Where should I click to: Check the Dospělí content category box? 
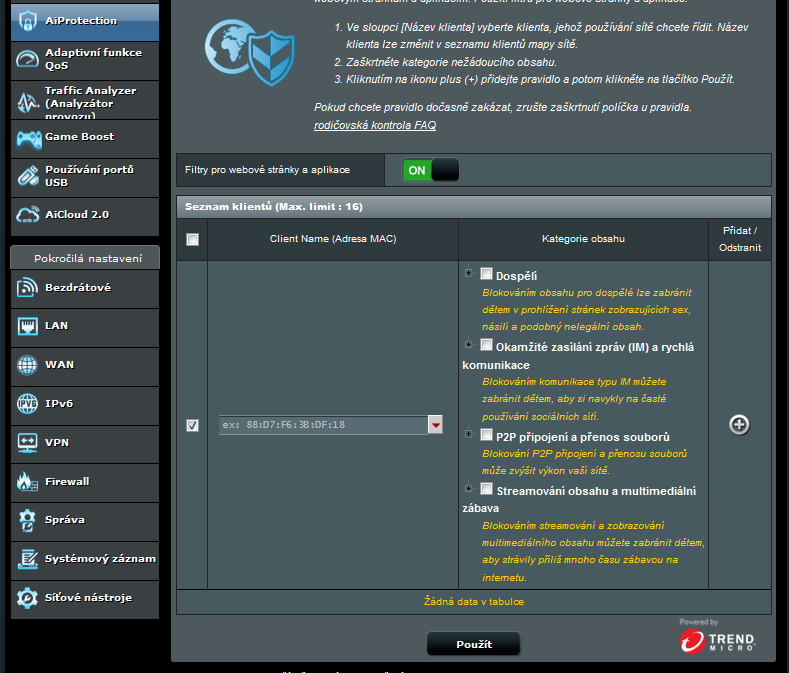point(486,274)
